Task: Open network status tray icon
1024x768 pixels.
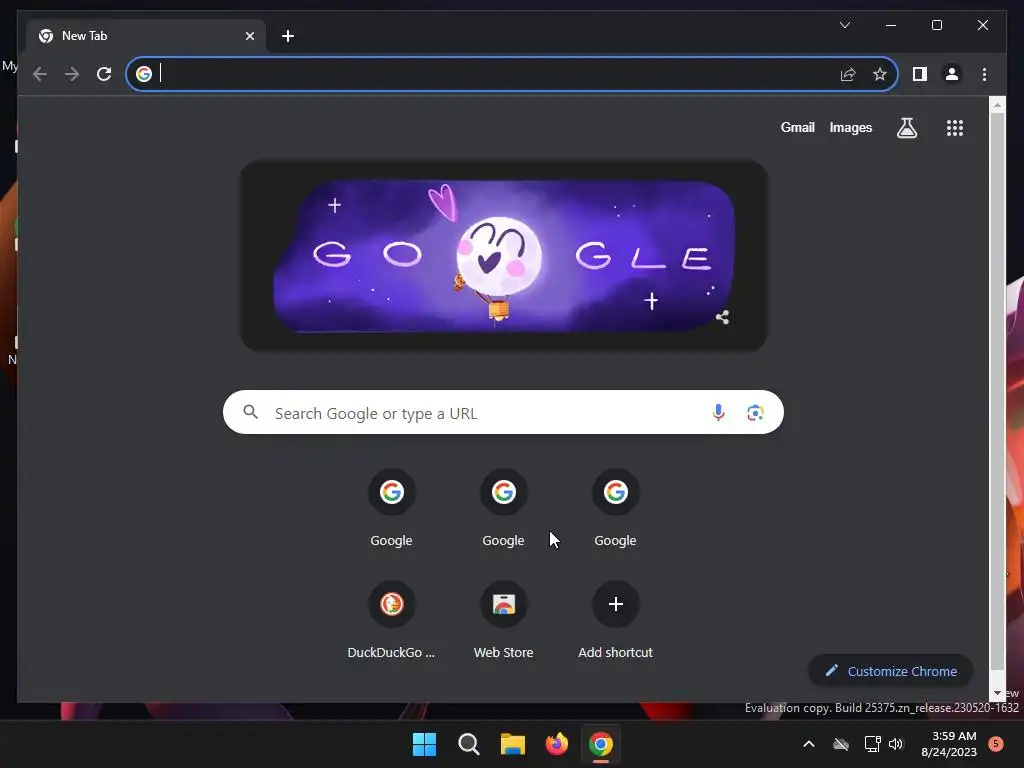Action: [x=872, y=744]
